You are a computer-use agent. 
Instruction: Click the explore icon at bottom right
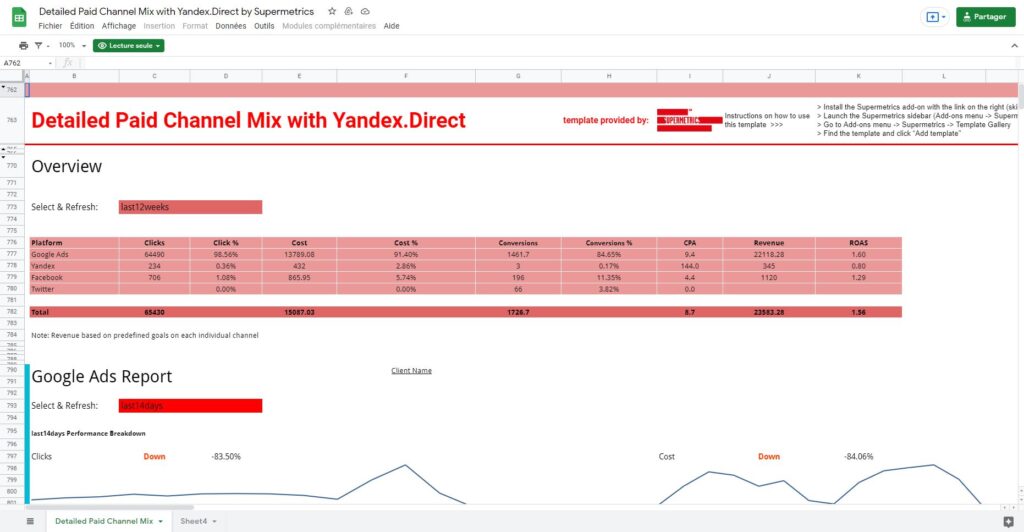(x=1007, y=521)
